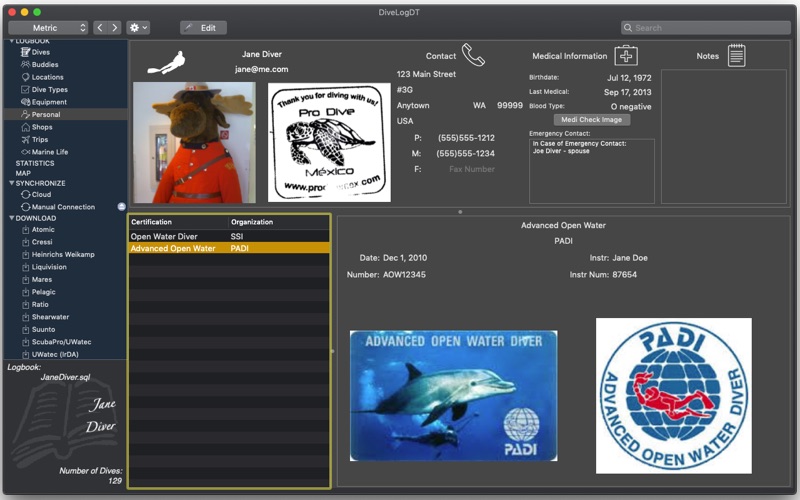The height and width of the screenshot is (500, 800).
Task: Open the STATISTICS section
Action: click(35, 163)
